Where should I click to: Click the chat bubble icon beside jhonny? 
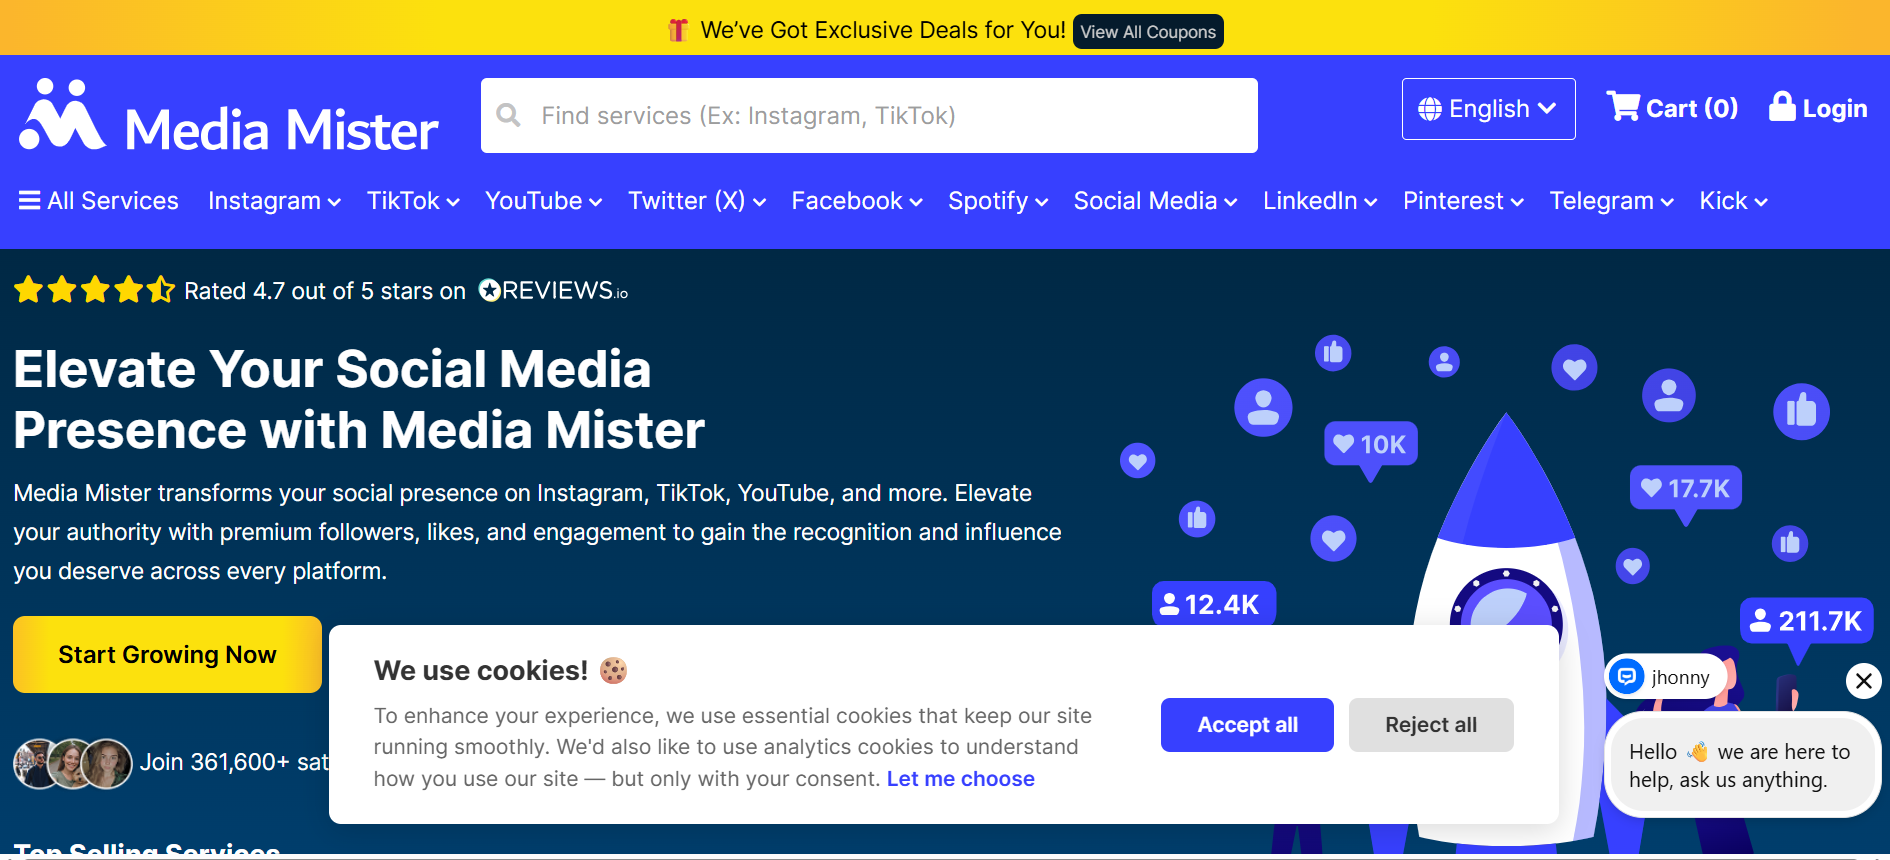(1626, 677)
